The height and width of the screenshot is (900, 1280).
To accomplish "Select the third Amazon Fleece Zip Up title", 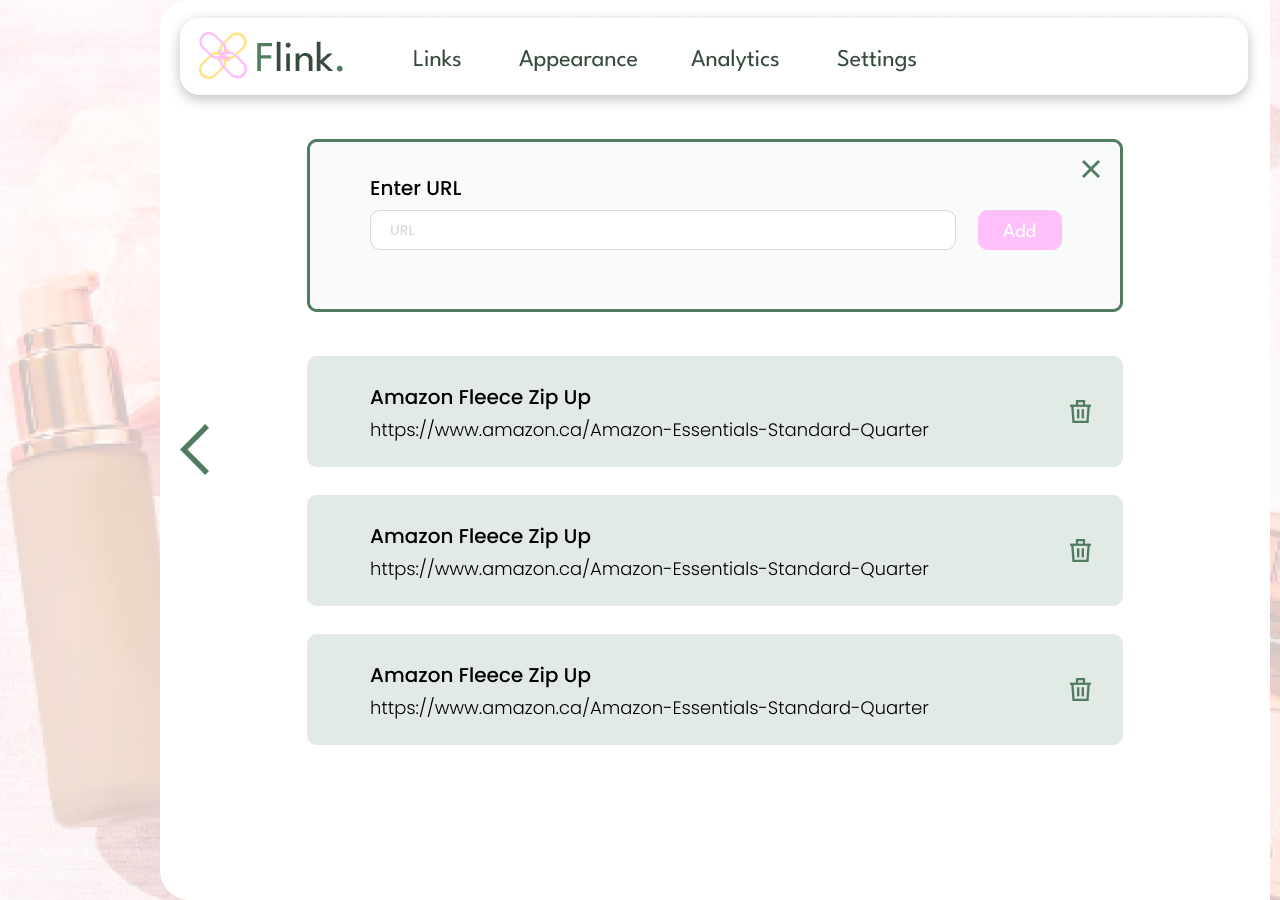I will click(x=480, y=675).
